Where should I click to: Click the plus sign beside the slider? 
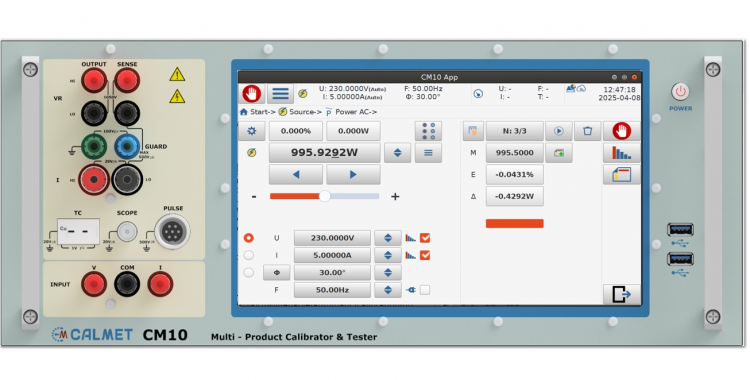point(395,196)
